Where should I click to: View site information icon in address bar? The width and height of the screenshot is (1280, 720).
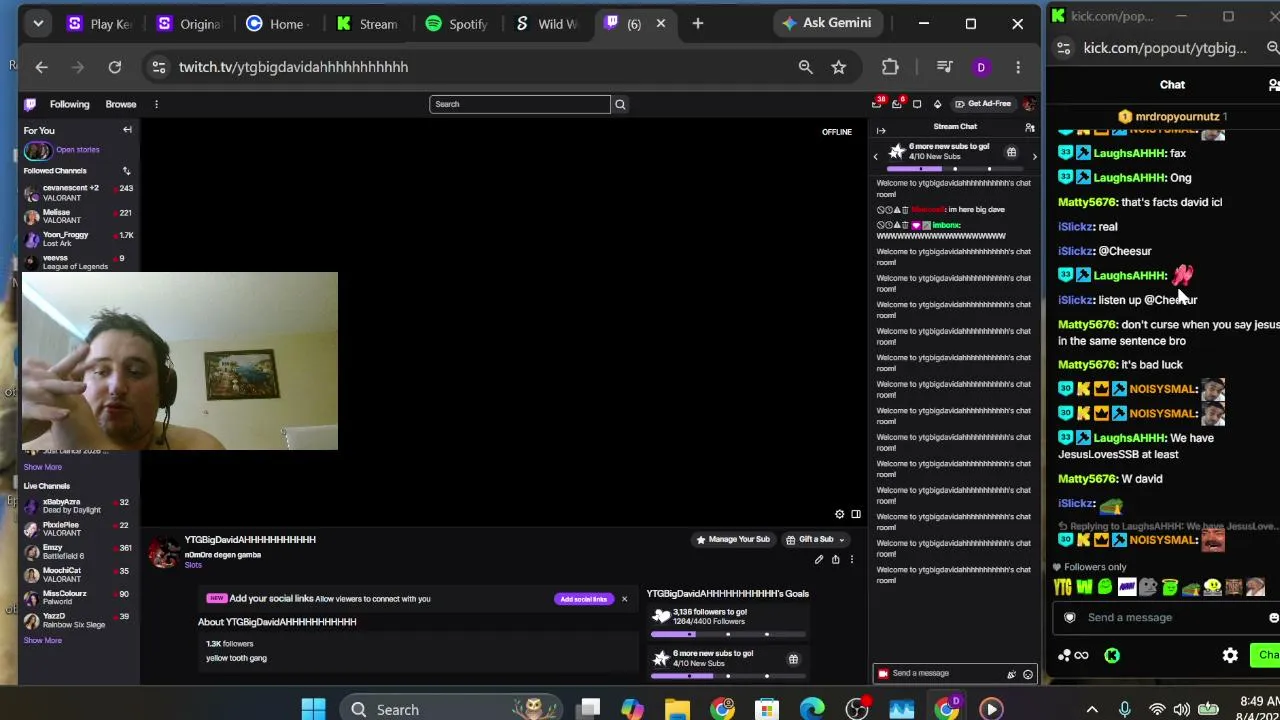pyautogui.click(x=158, y=67)
